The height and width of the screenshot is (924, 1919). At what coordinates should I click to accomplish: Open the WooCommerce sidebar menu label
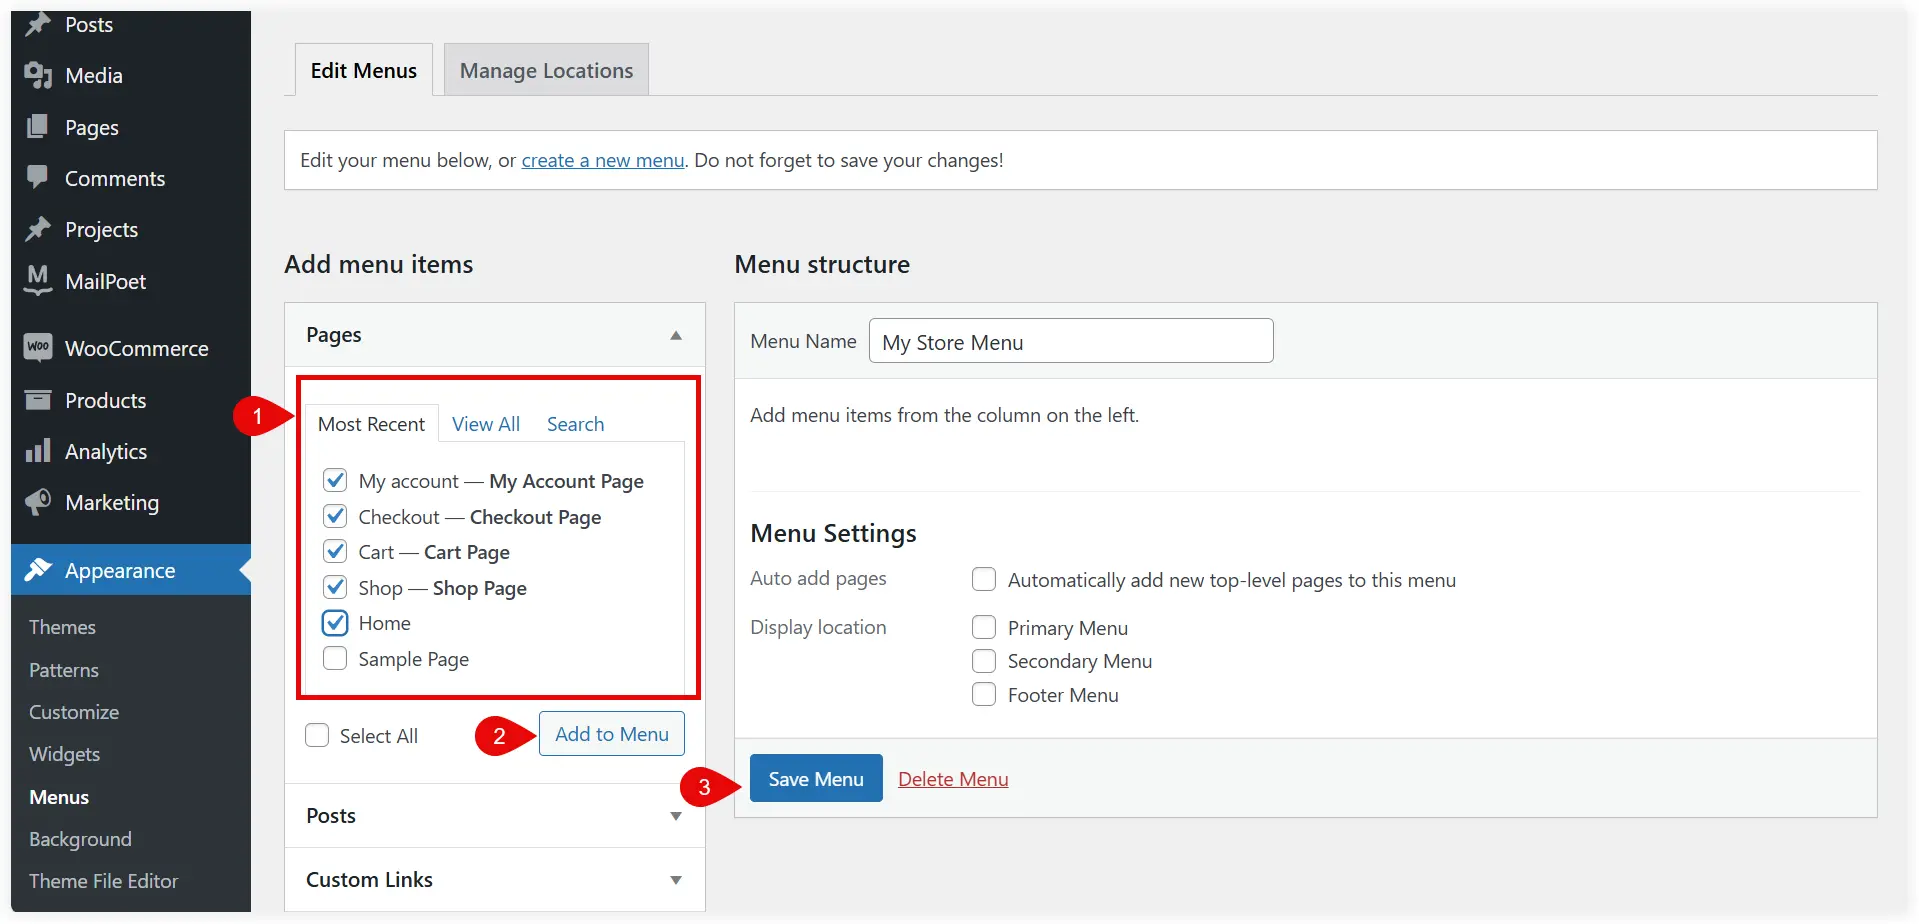tap(137, 348)
